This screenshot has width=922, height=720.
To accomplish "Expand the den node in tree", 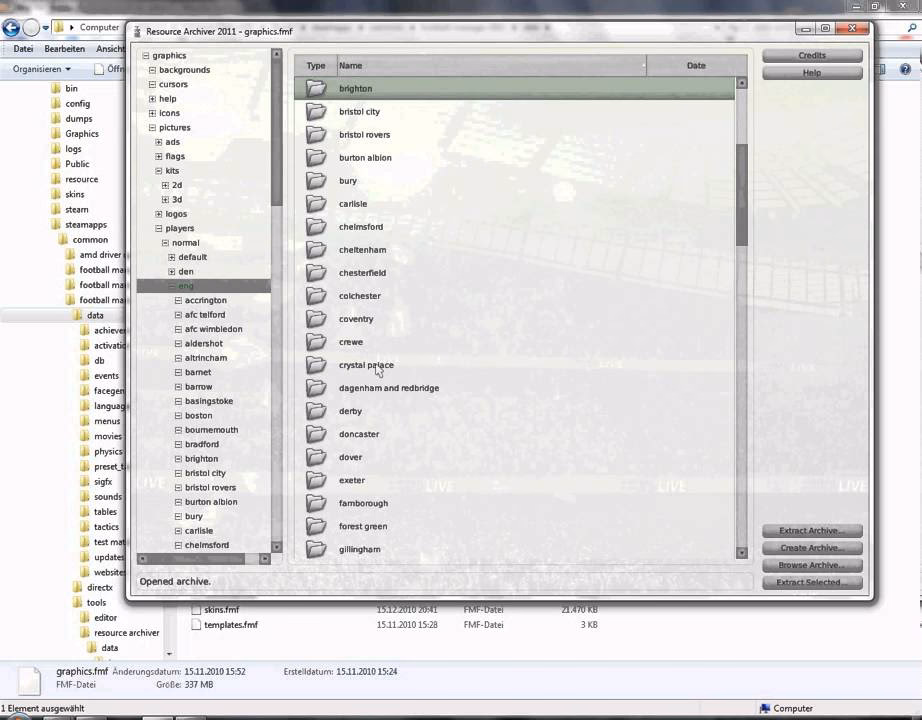I will tap(172, 271).
